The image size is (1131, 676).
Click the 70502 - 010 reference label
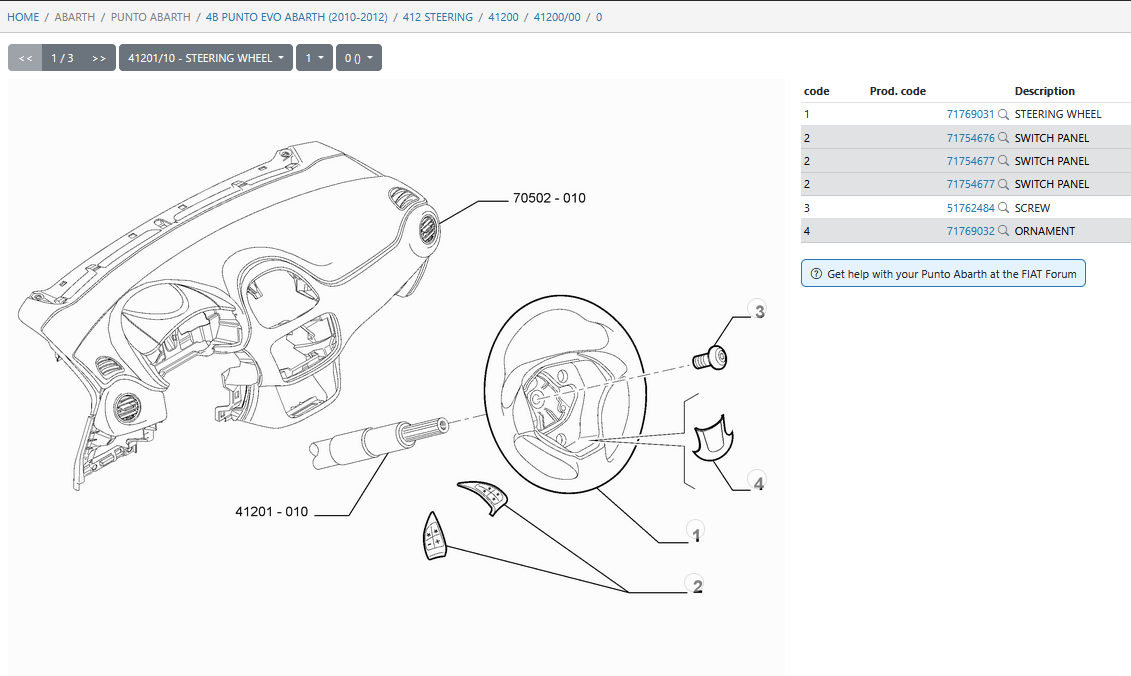(x=549, y=198)
